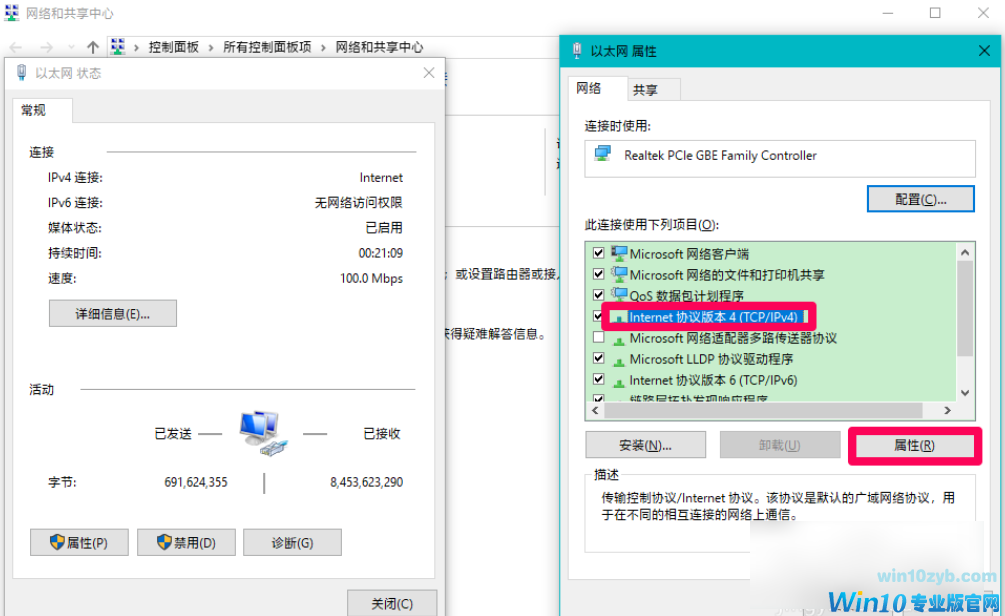Click the up arrow to go to parent folder

coord(93,47)
